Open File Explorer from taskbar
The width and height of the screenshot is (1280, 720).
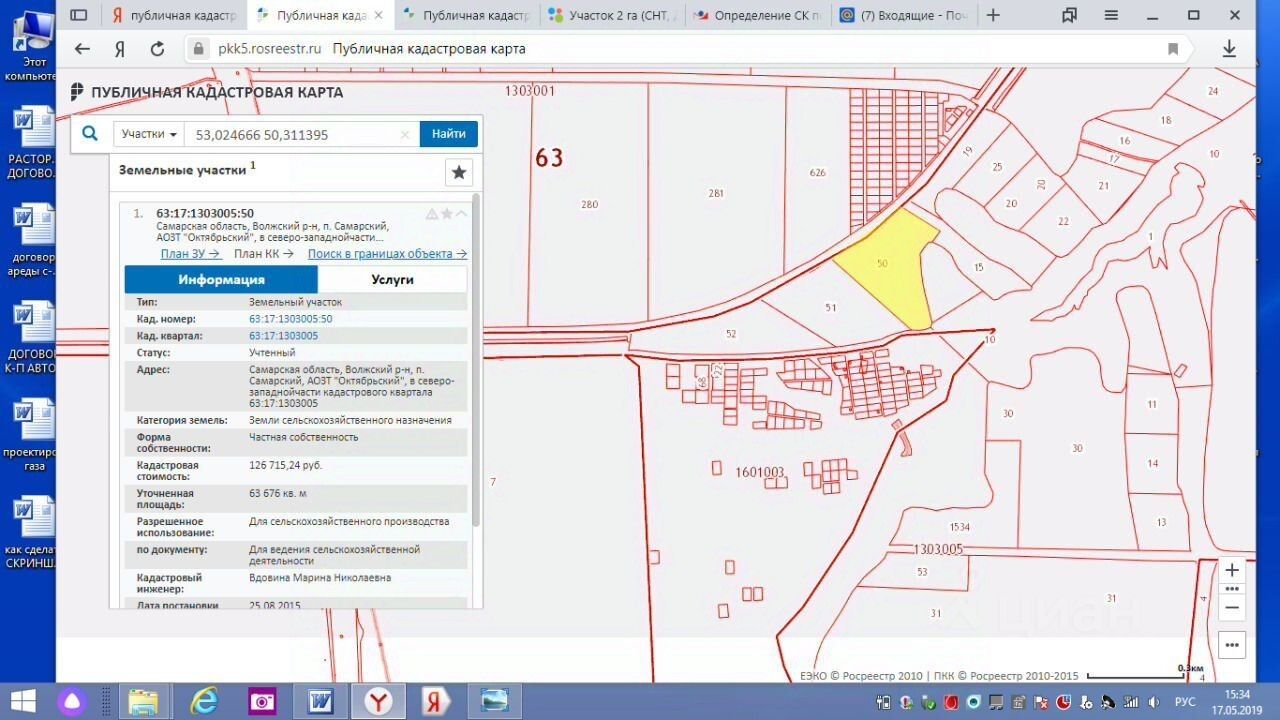143,701
